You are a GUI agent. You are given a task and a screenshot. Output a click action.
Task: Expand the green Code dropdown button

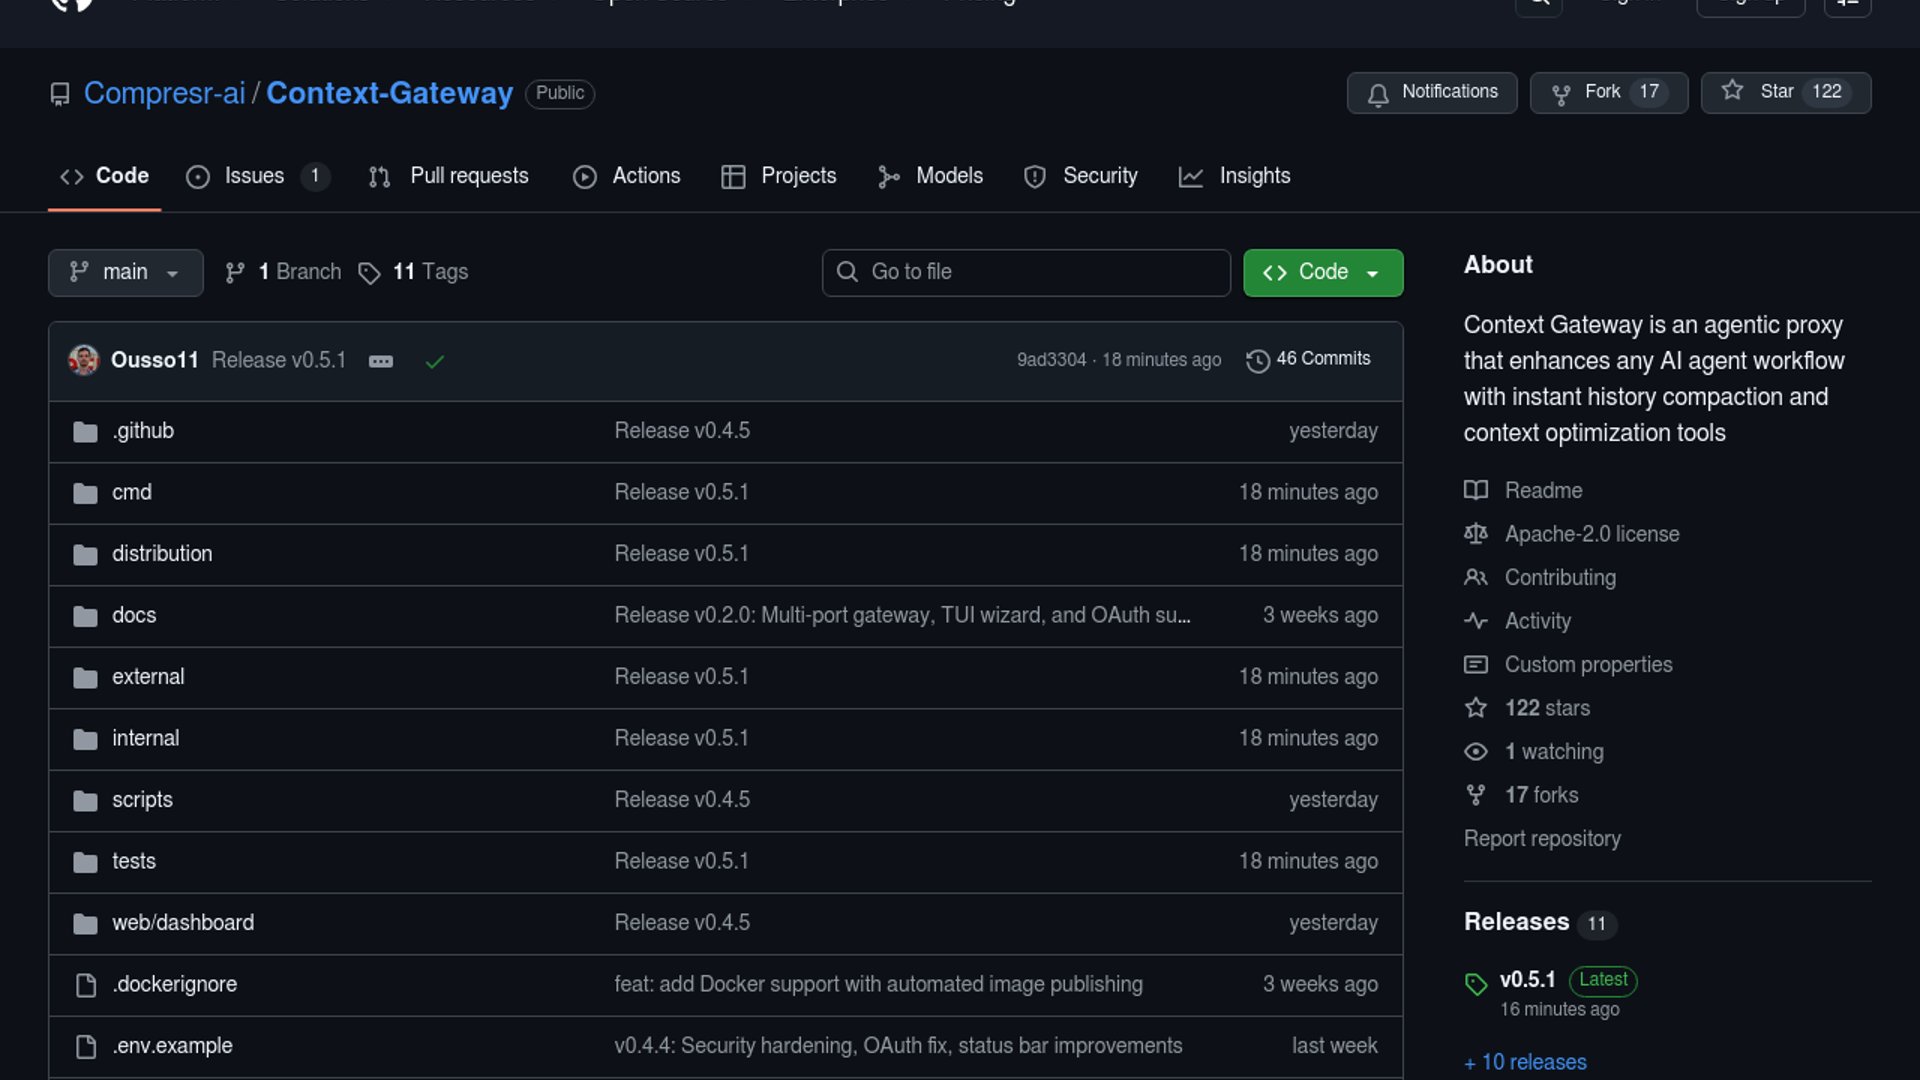tap(1322, 272)
